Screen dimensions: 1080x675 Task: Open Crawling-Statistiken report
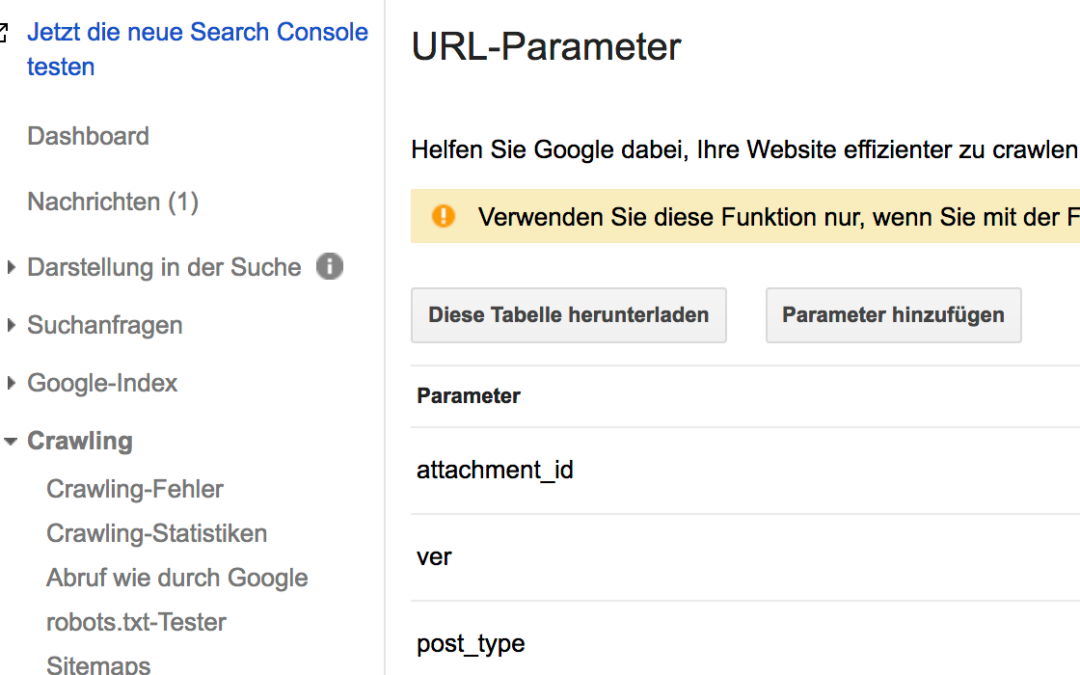156,533
